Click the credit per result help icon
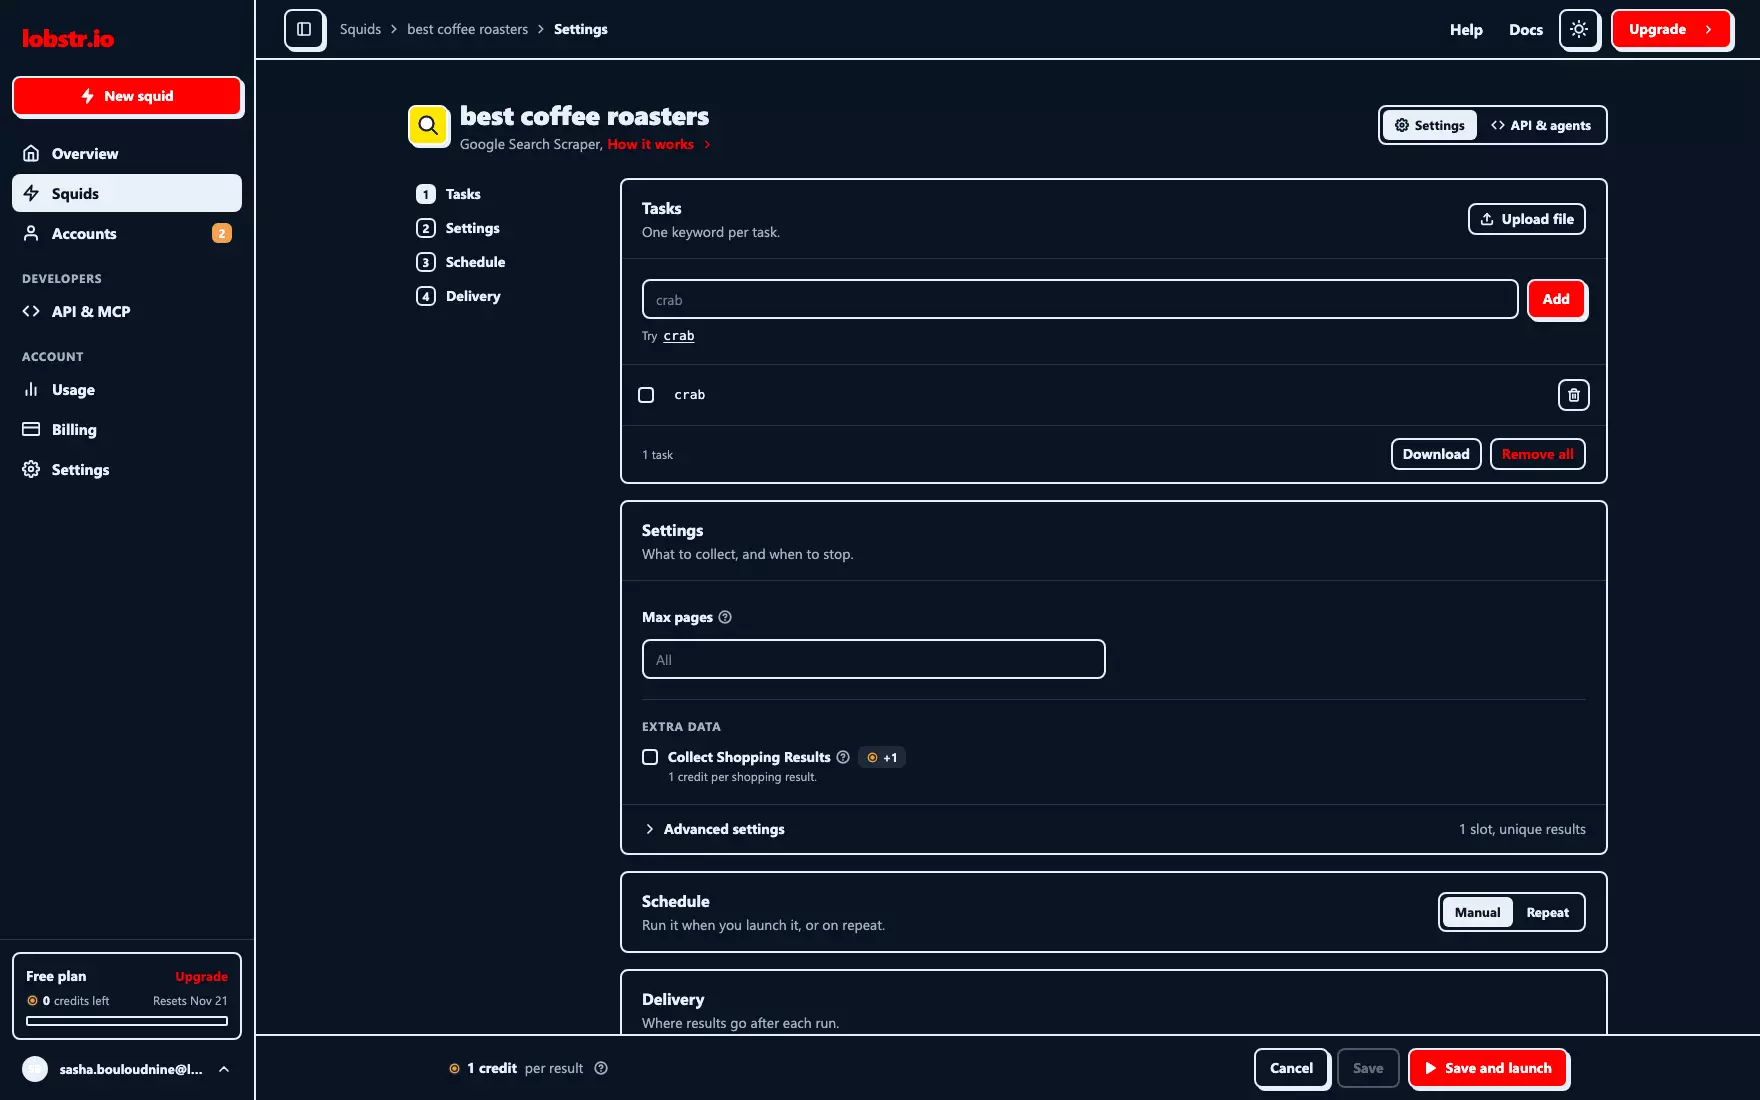The height and width of the screenshot is (1100, 1760). 601,1068
